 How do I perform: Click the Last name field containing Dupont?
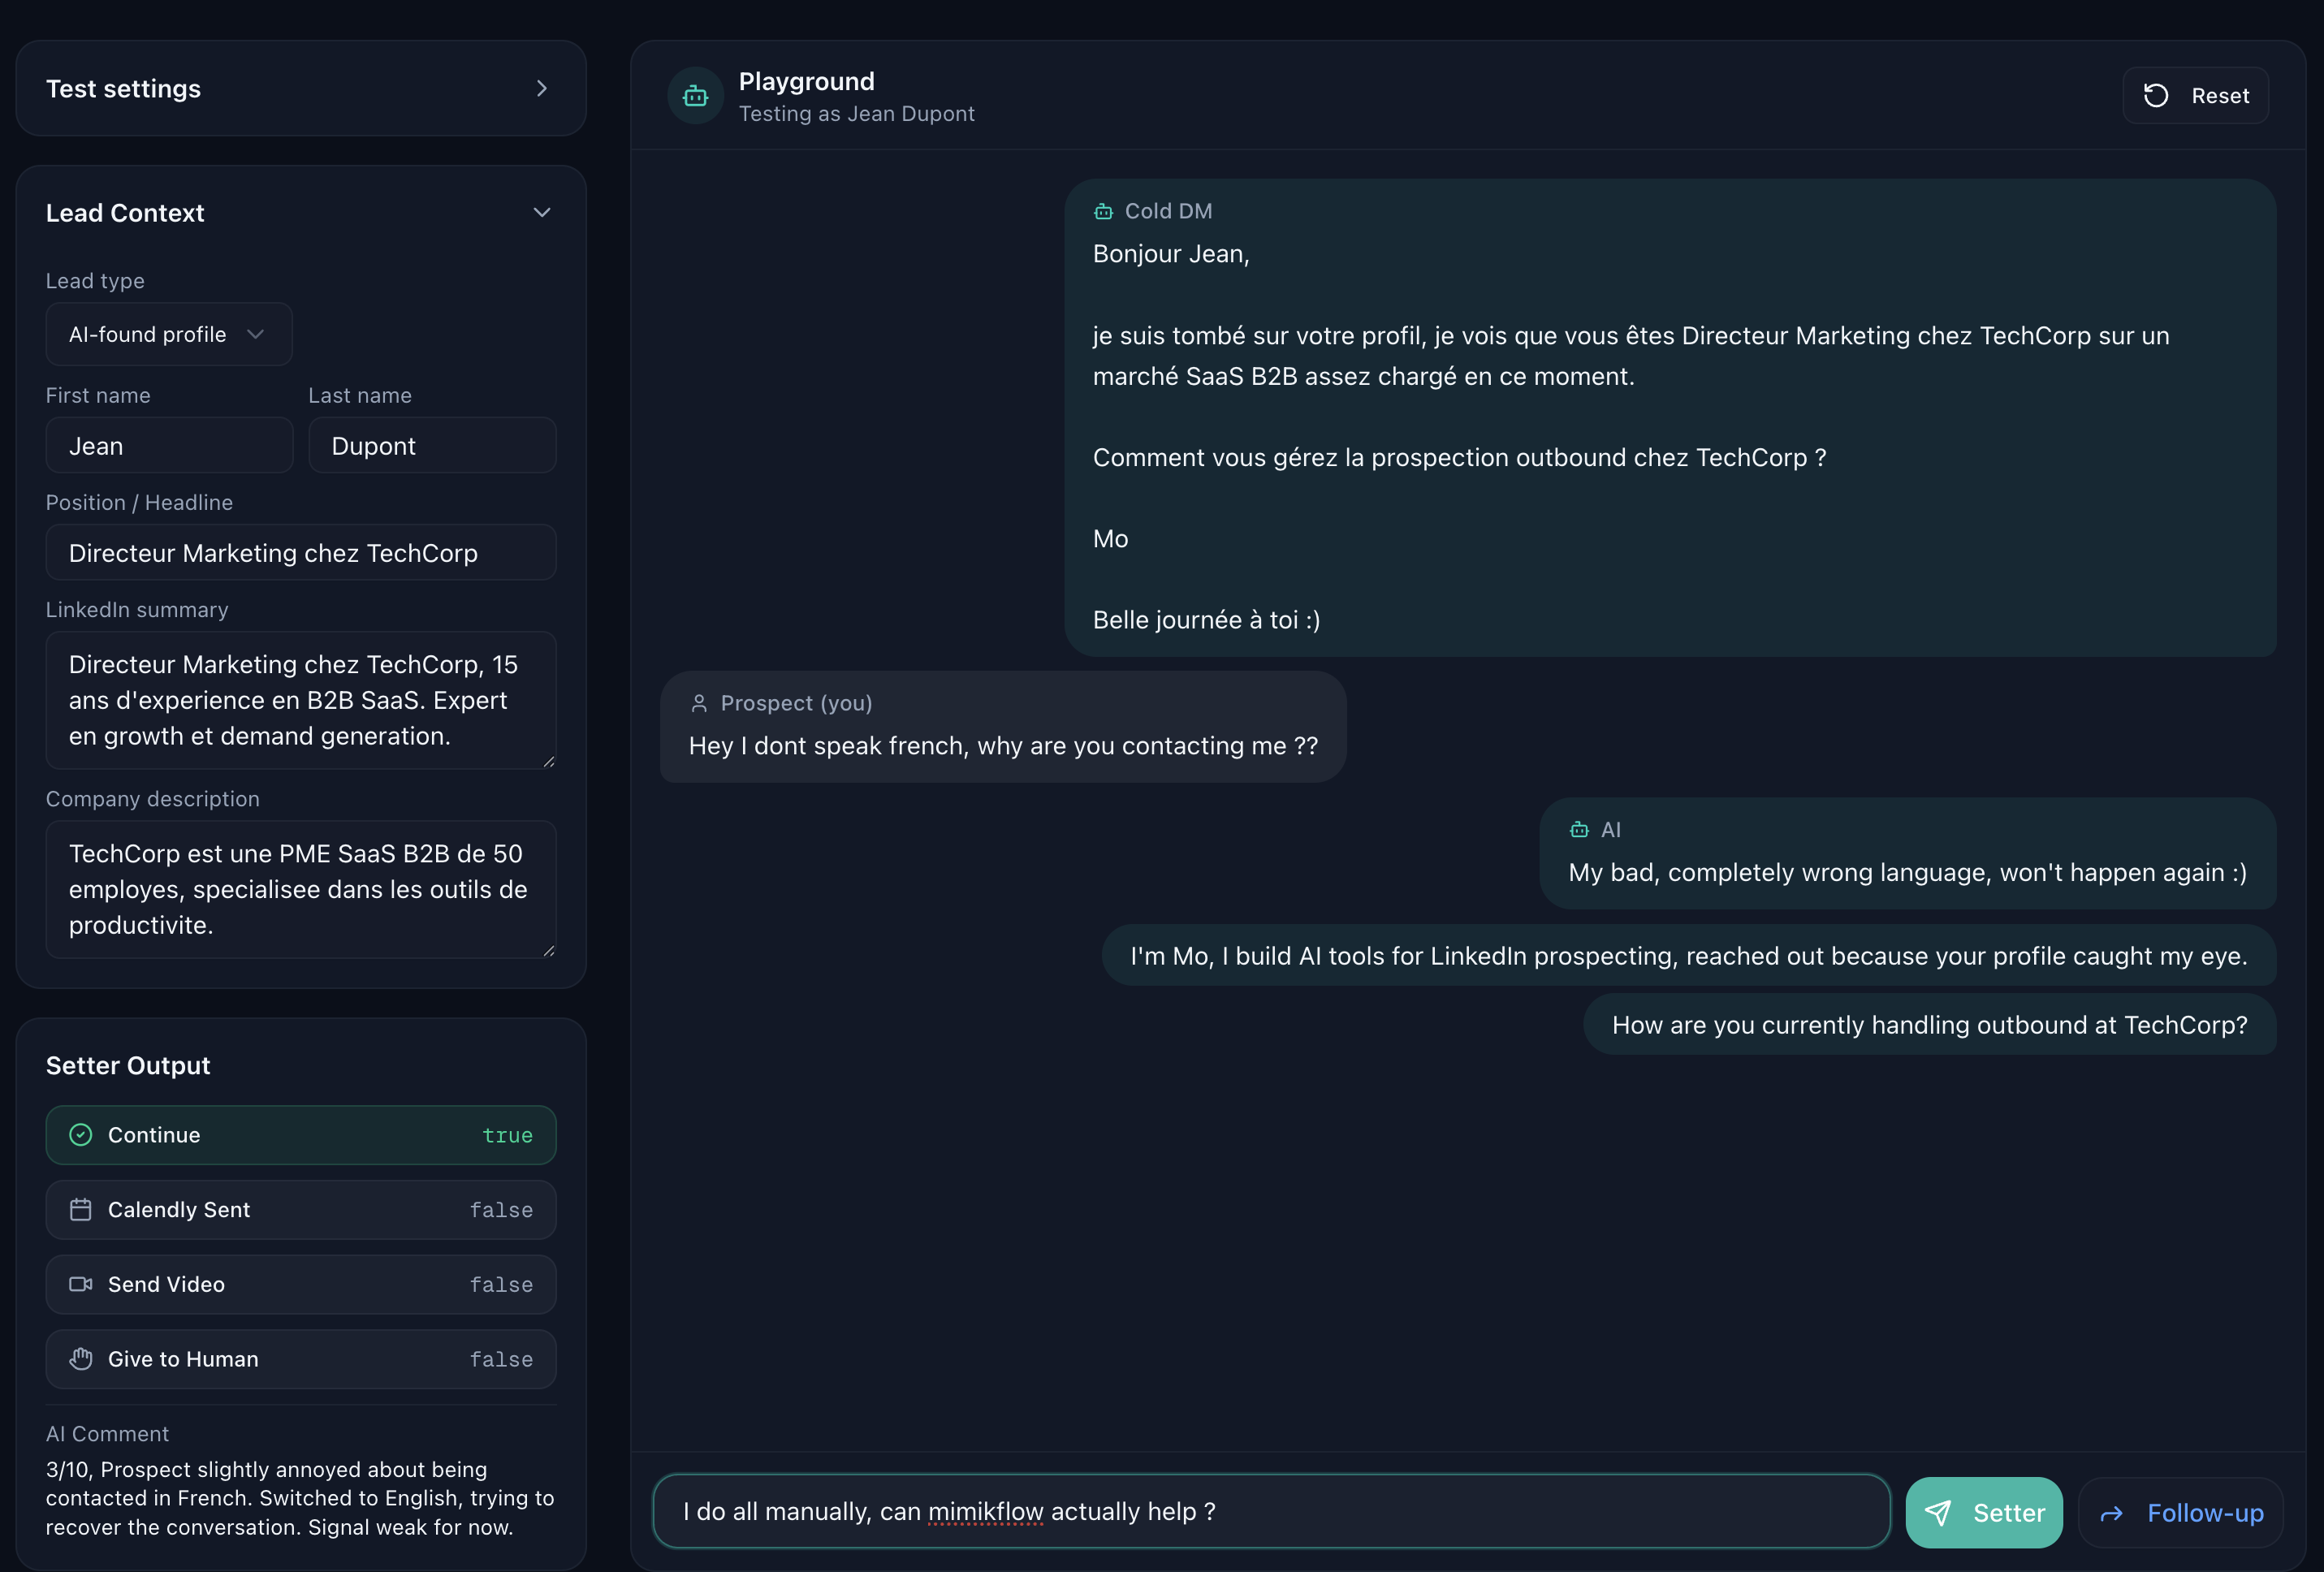[x=431, y=446]
